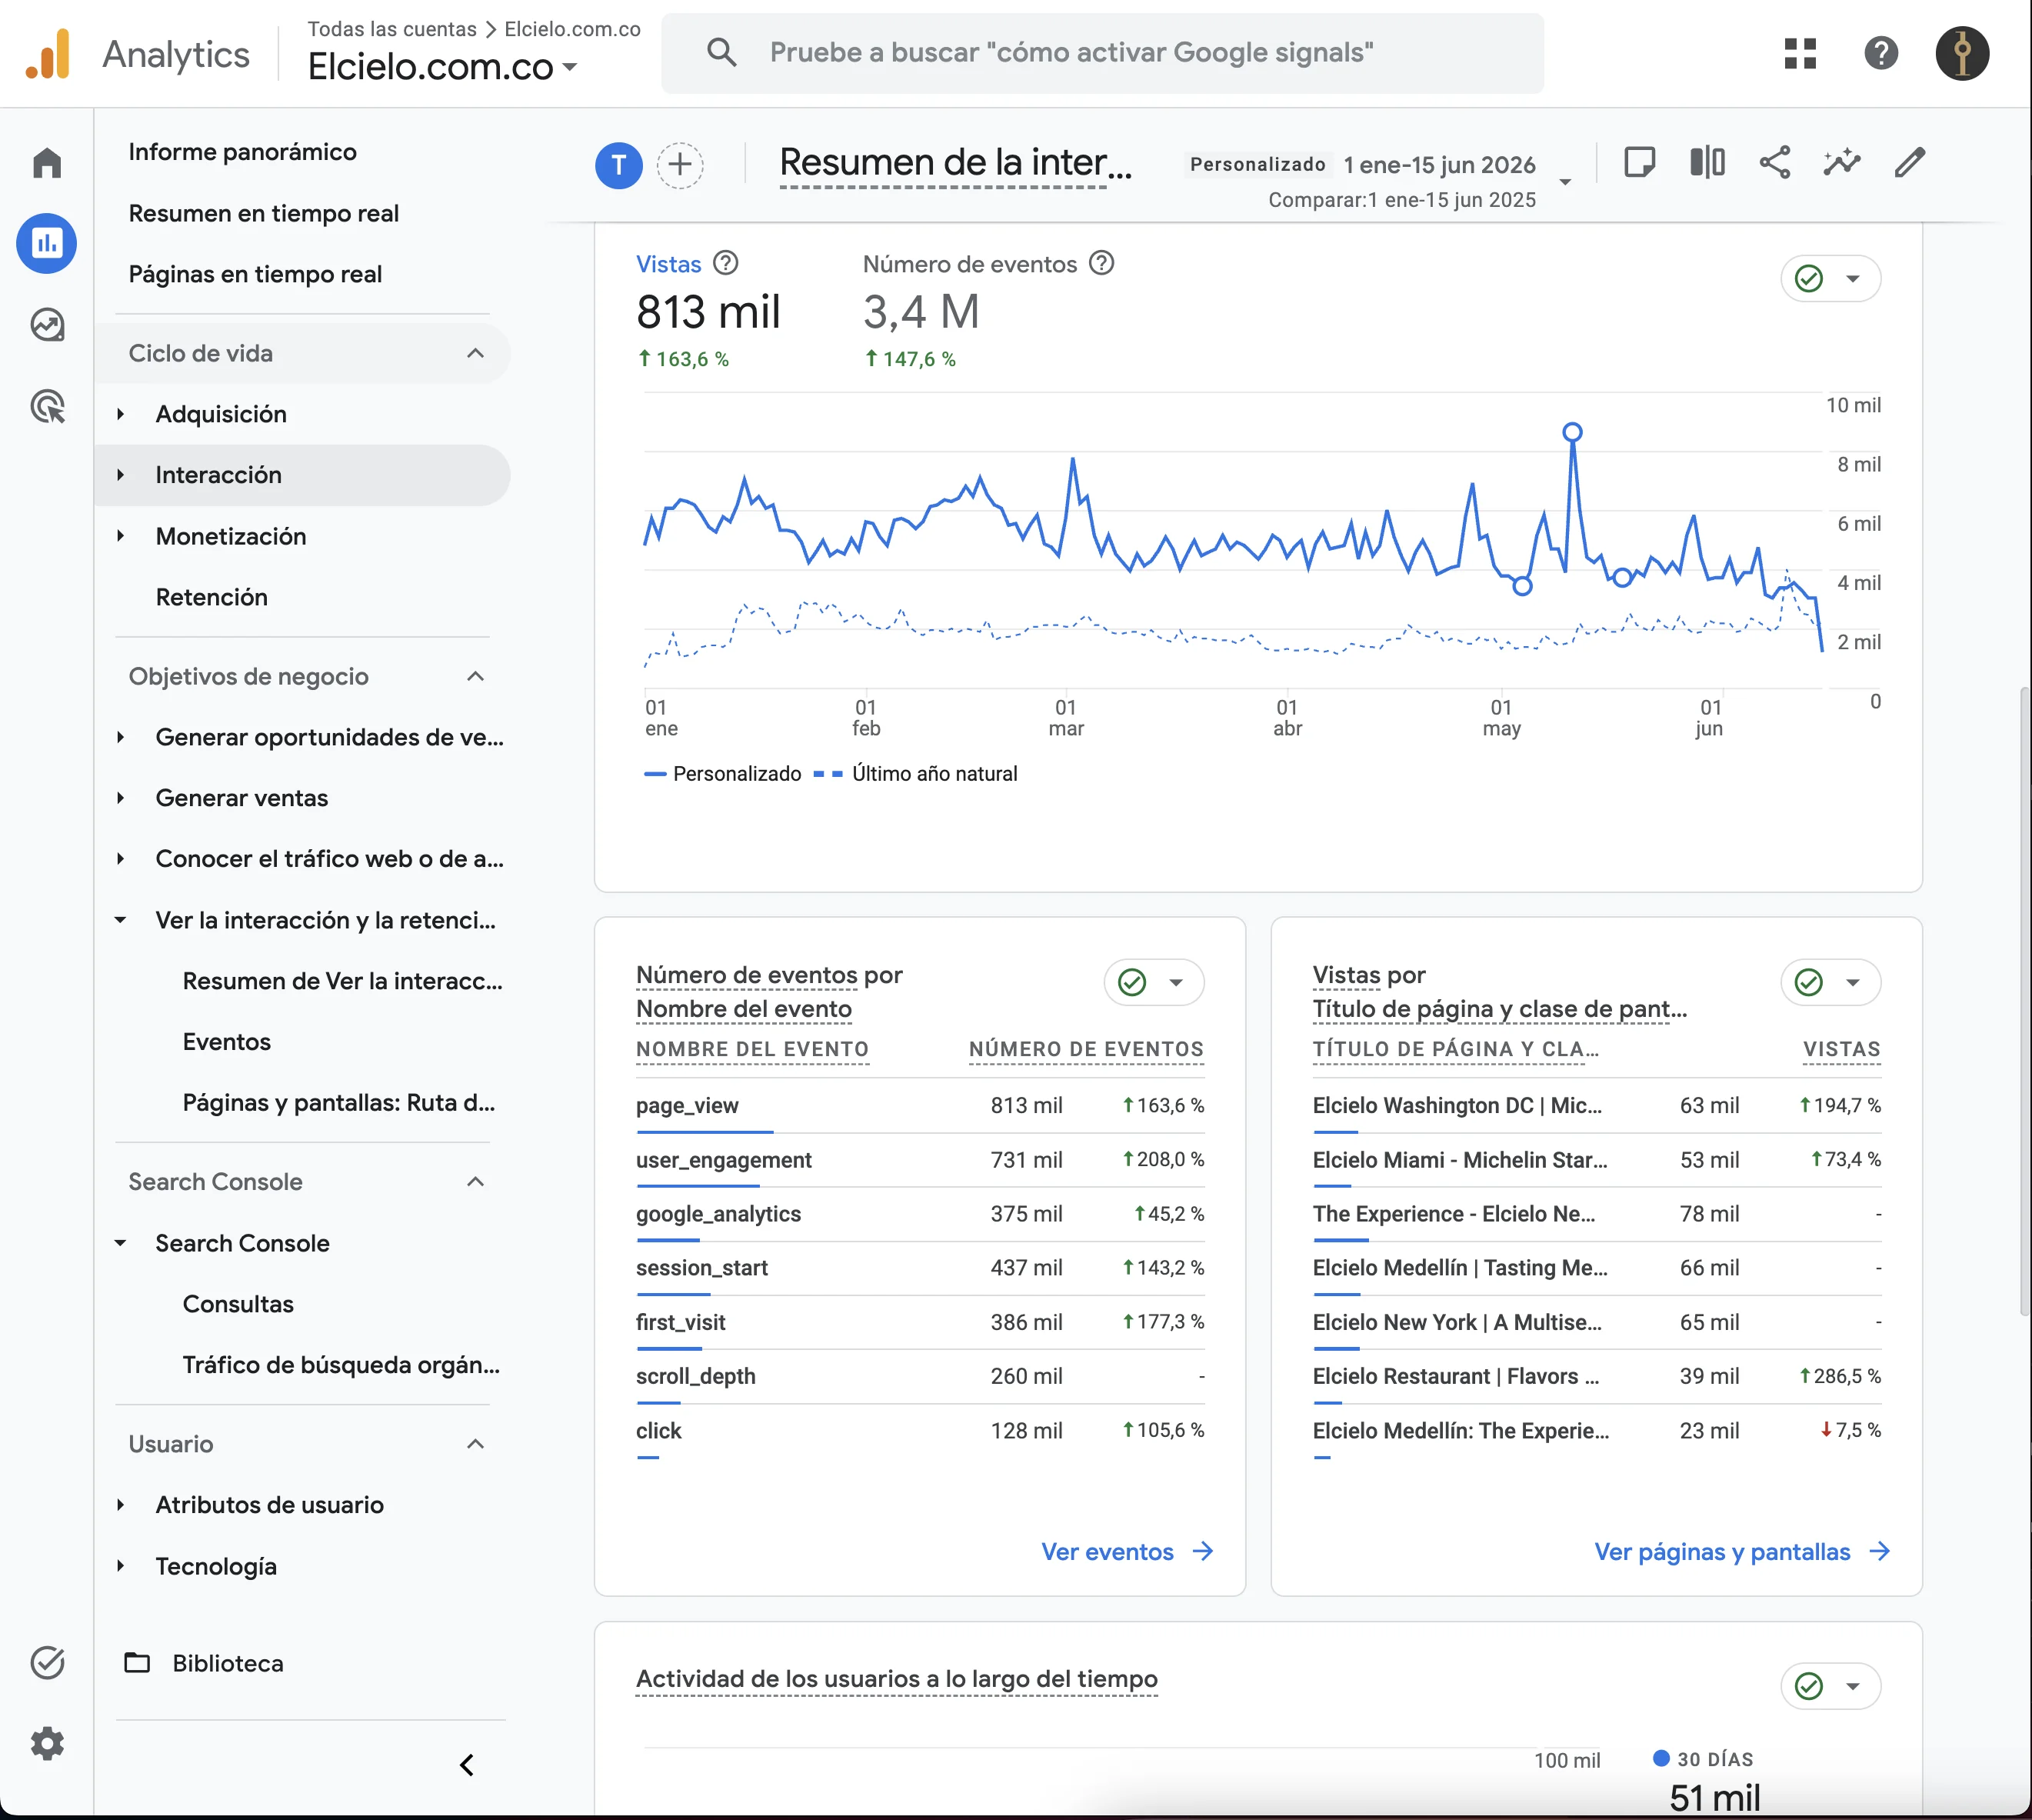Open the Consultas report
The image size is (2032, 1820).
point(238,1304)
